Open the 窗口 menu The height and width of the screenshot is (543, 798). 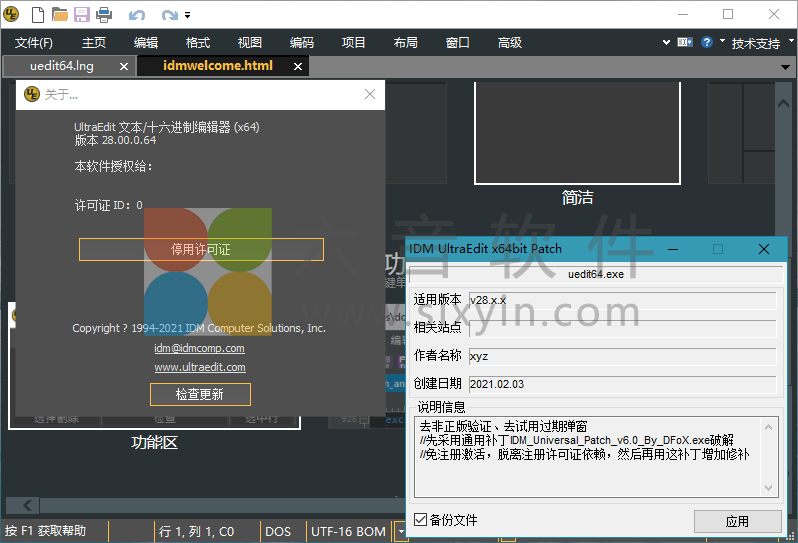tap(458, 43)
